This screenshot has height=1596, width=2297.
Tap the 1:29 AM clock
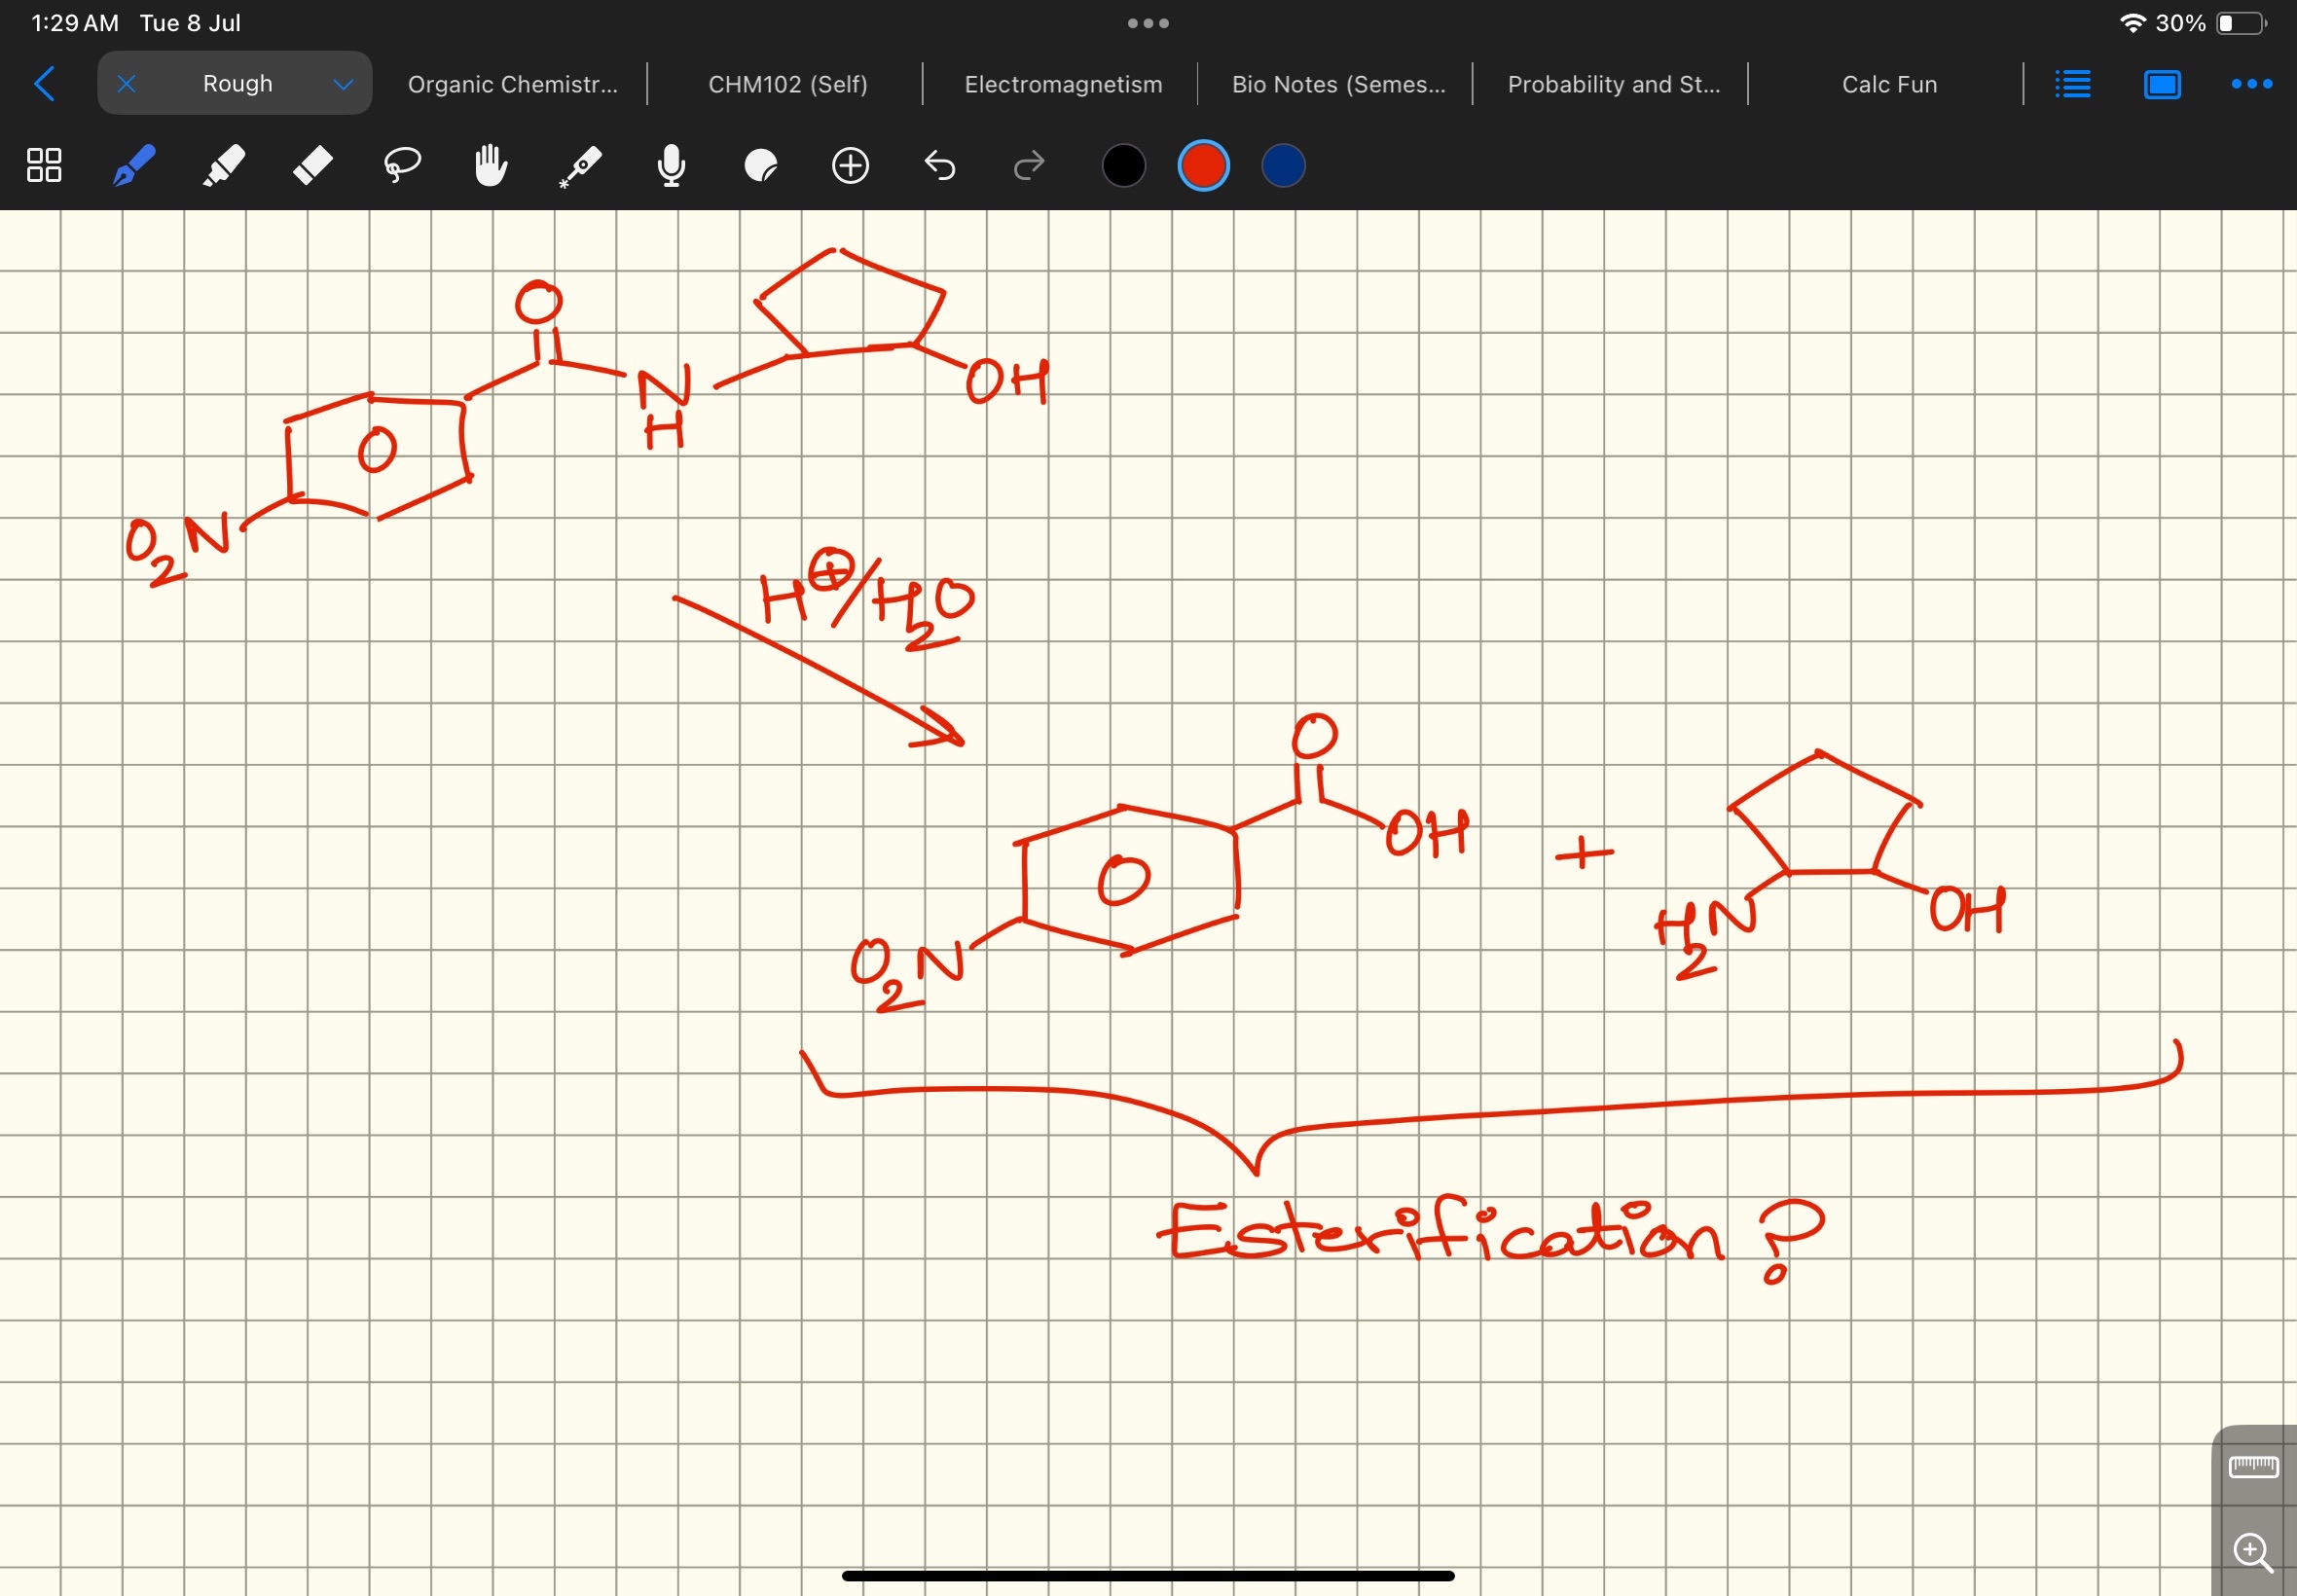click(x=75, y=23)
